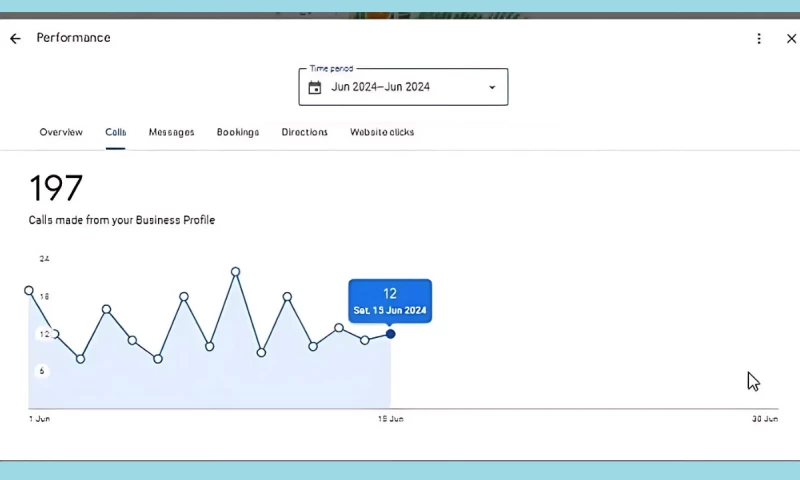Click the first data point at 1 Jun
Viewport: 800px width, 480px height.
click(x=29, y=290)
